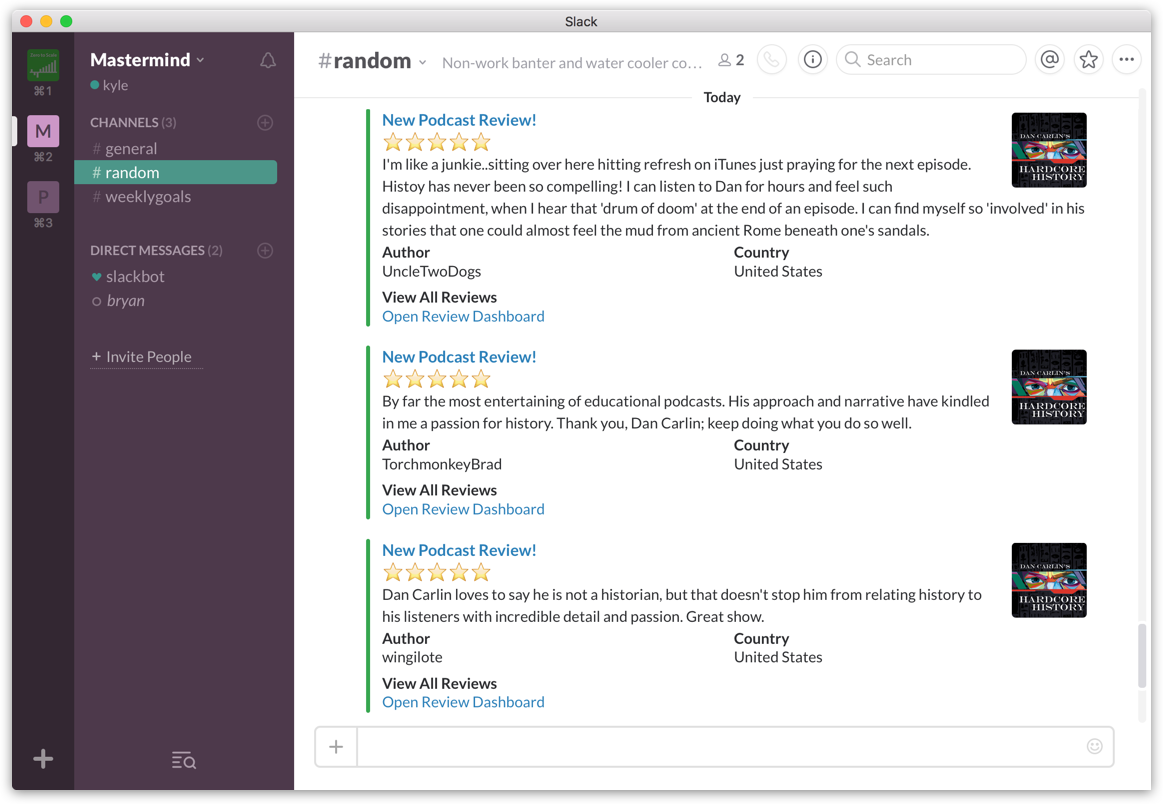1163x804 pixels.
Task: Click the notifications bell icon
Action: point(268,60)
